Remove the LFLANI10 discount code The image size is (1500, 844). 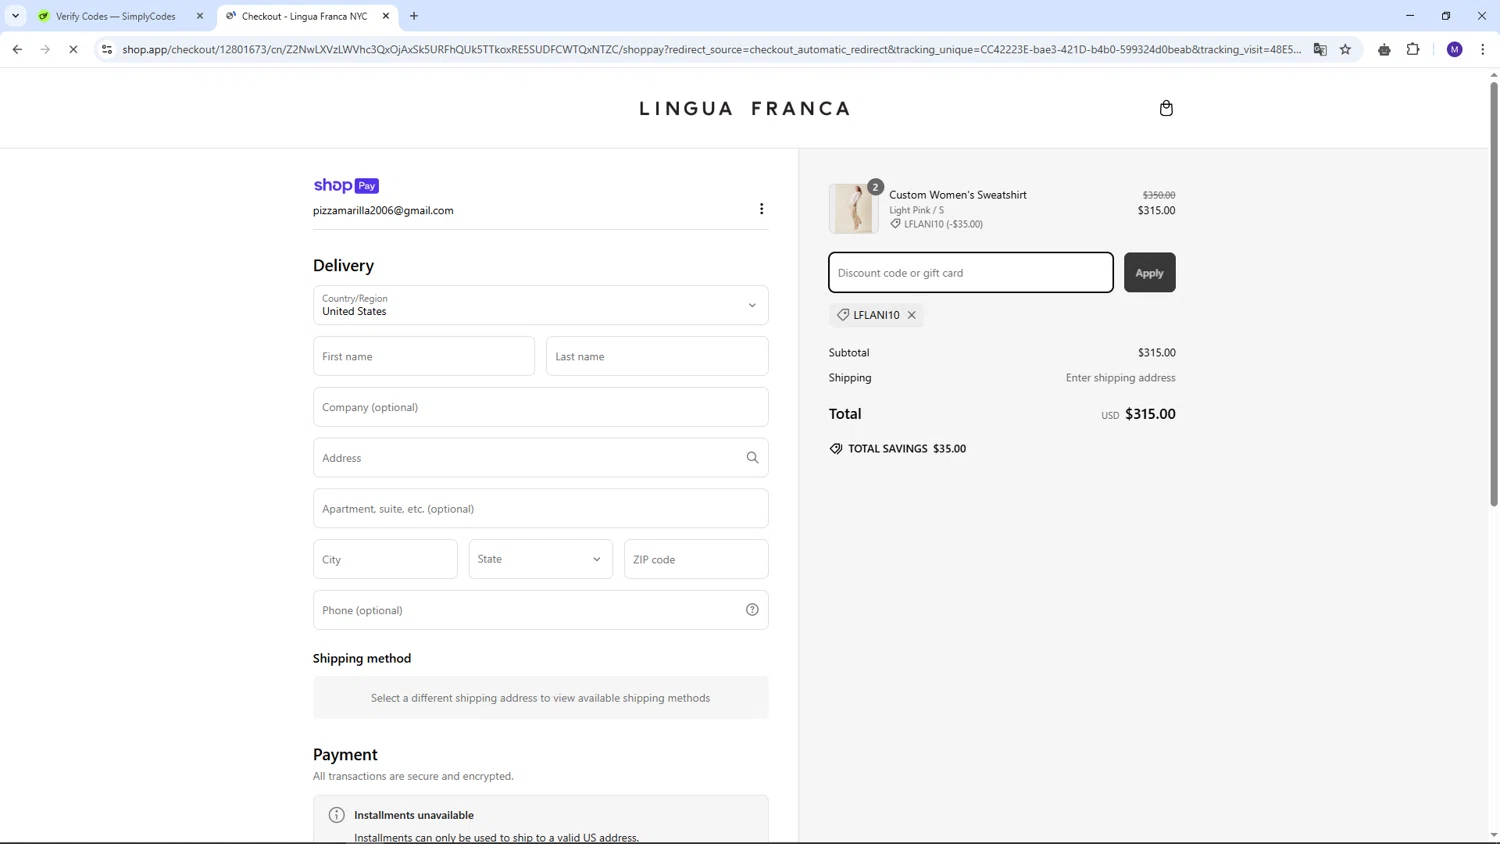point(912,315)
